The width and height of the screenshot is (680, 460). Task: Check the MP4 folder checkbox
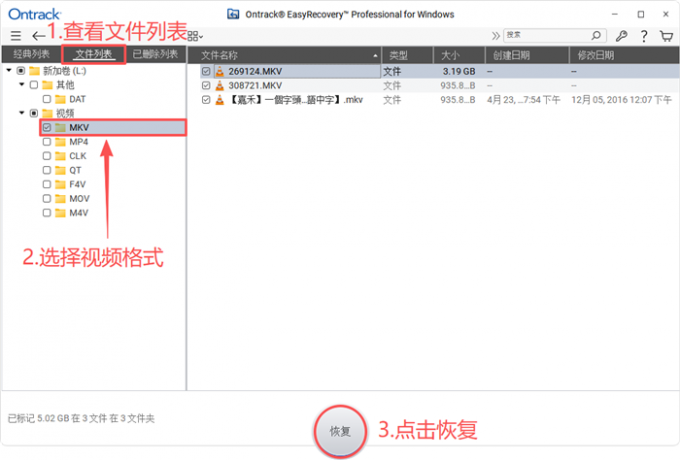(47, 142)
